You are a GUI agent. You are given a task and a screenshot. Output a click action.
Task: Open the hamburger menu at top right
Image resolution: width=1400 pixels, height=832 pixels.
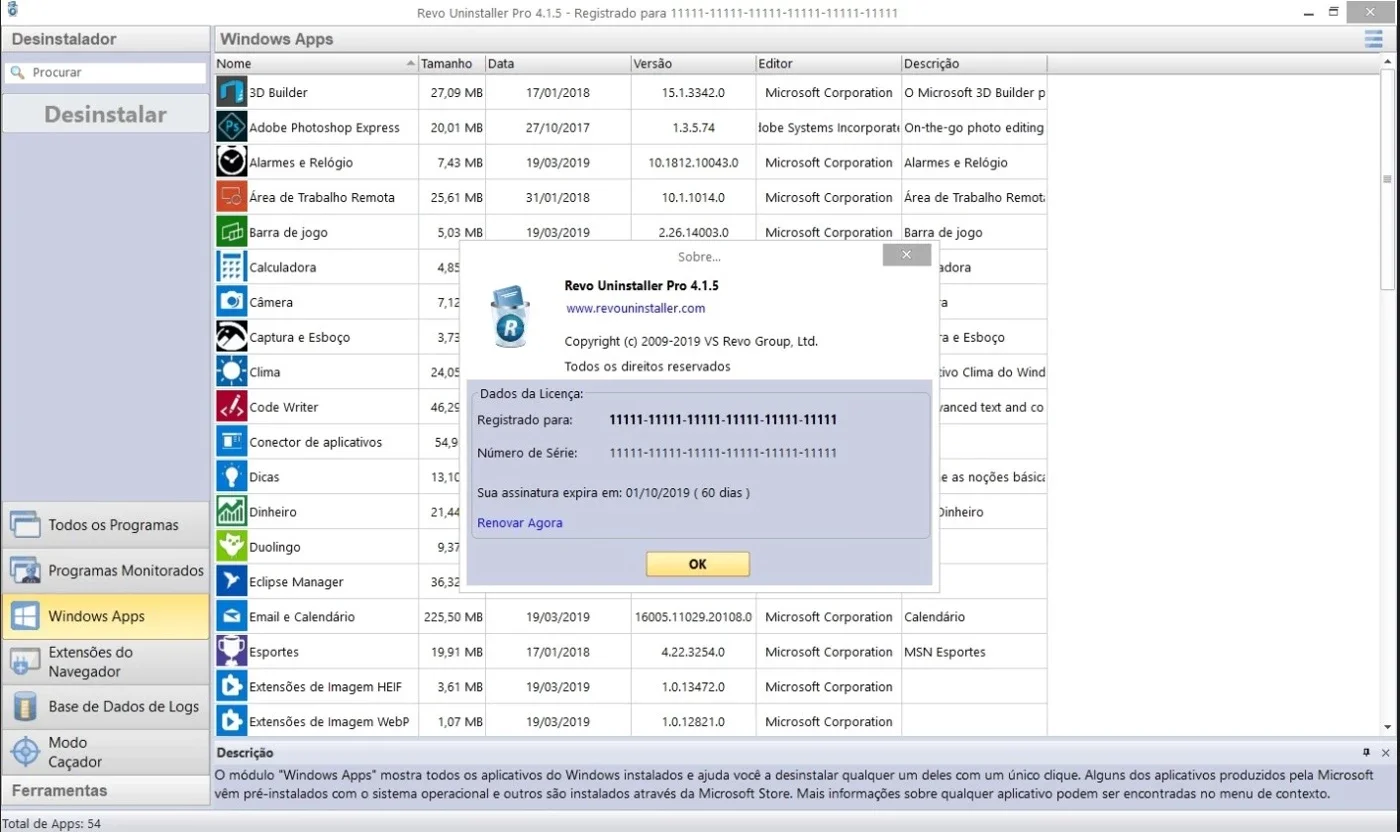1374,39
